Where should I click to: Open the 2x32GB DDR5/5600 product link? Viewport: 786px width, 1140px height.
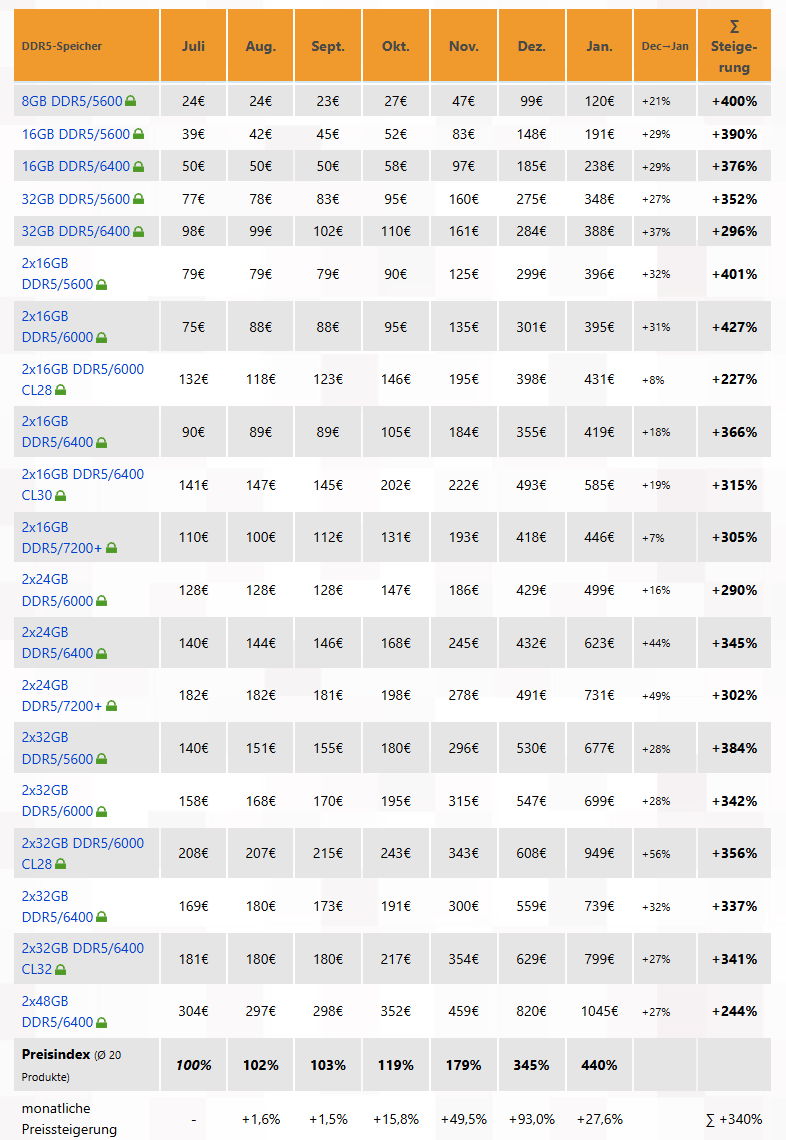(57, 748)
